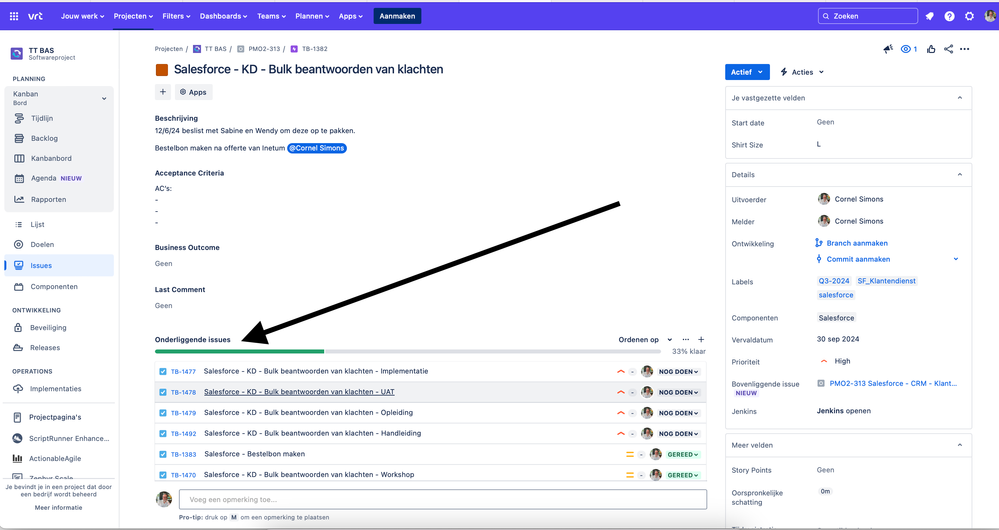Screen dimensions: 999x530
Task: Click the comment field Voeg een opmerking toe
Action: click(443, 499)
